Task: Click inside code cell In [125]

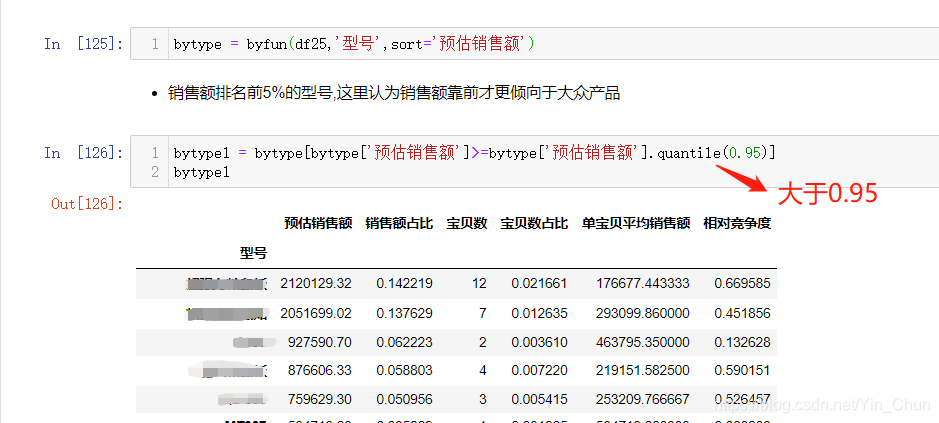Action: pyautogui.click(x=535, y=43)
